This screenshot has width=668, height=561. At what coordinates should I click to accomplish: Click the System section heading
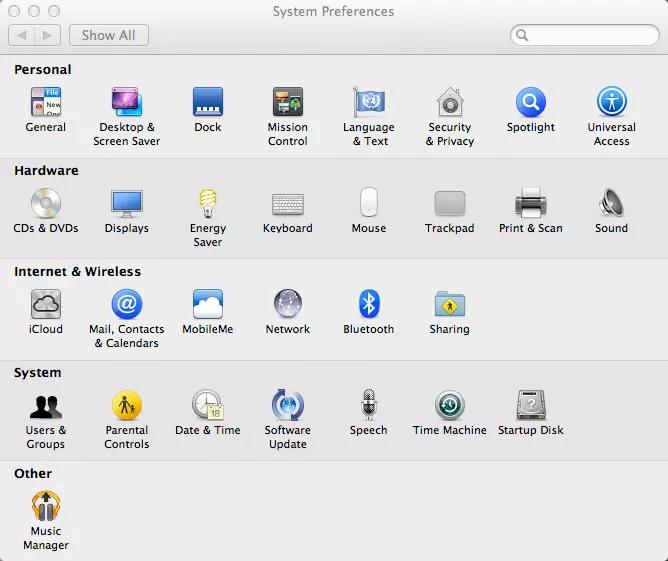coord(37,373)
